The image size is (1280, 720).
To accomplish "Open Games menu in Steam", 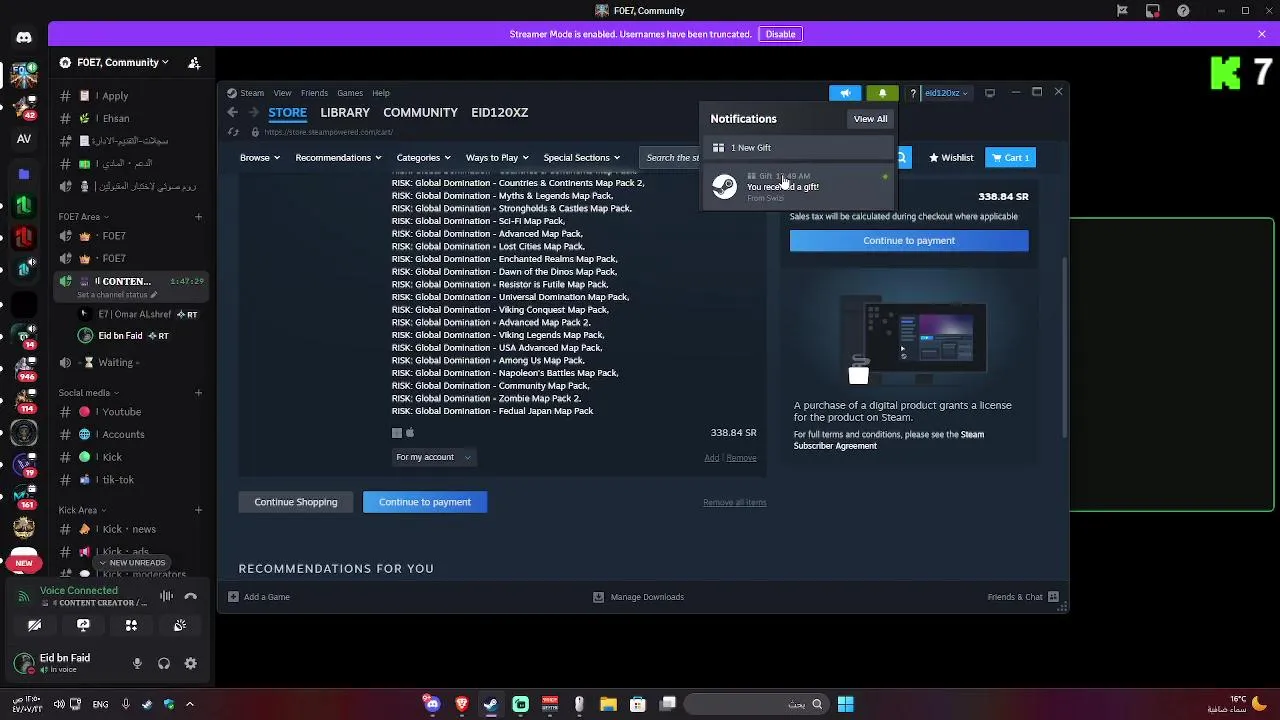I will pyautogui.click(x=349, y=93).
